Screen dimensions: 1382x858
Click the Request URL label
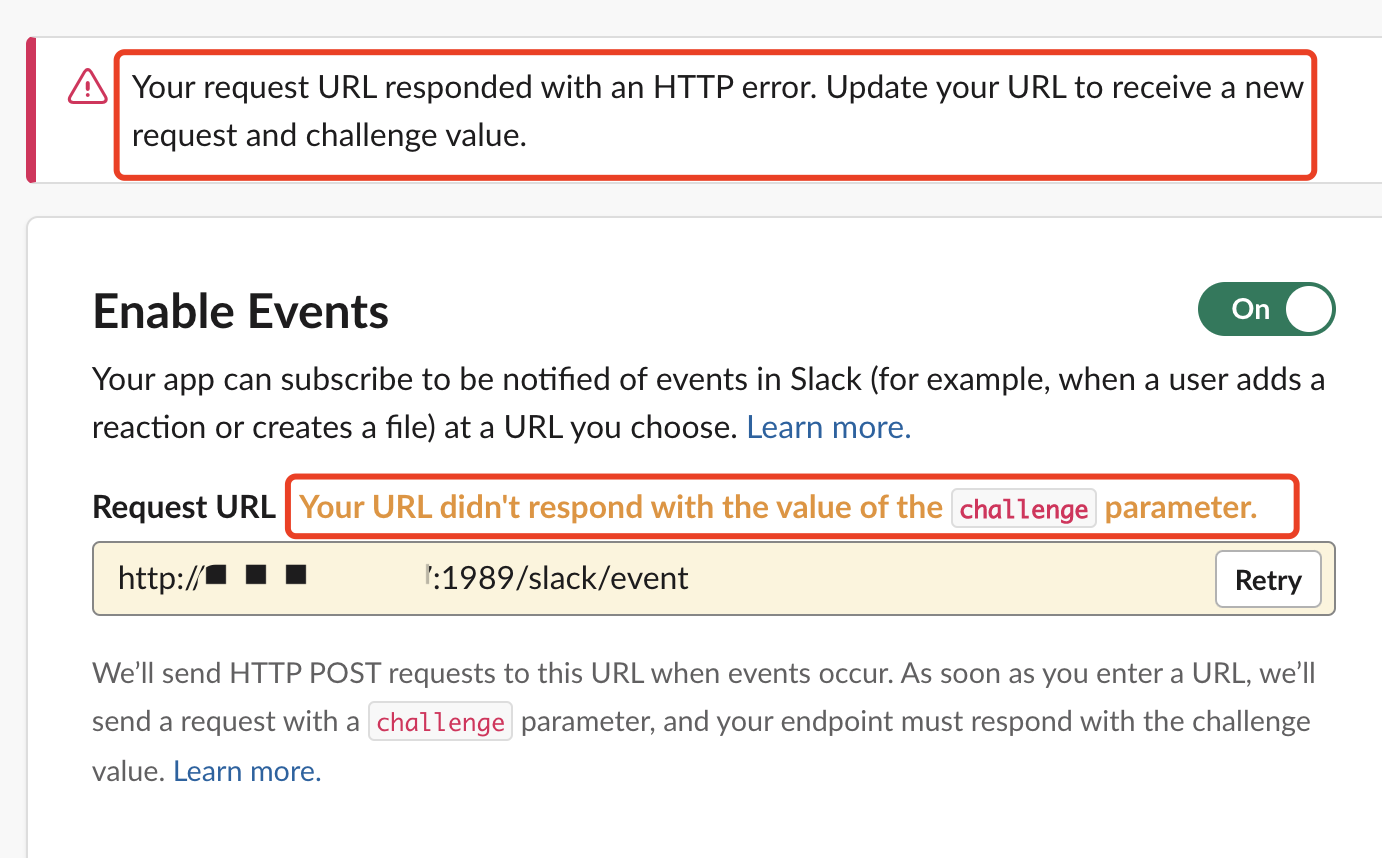(x=183, y=507)
